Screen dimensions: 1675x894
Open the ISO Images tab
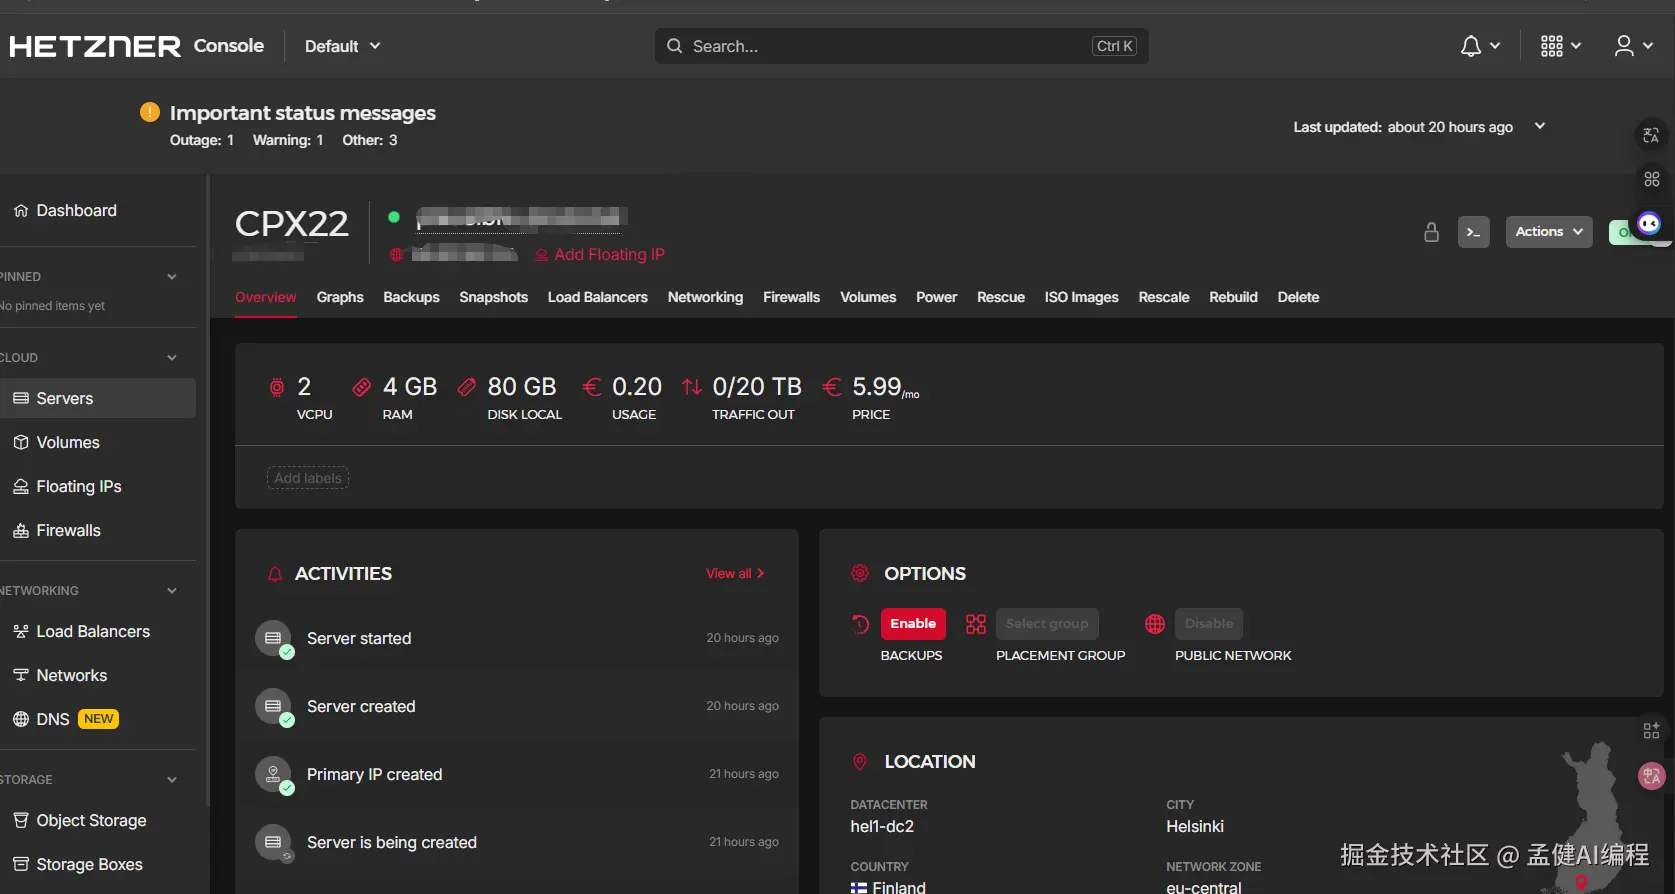click(1081, 297)
